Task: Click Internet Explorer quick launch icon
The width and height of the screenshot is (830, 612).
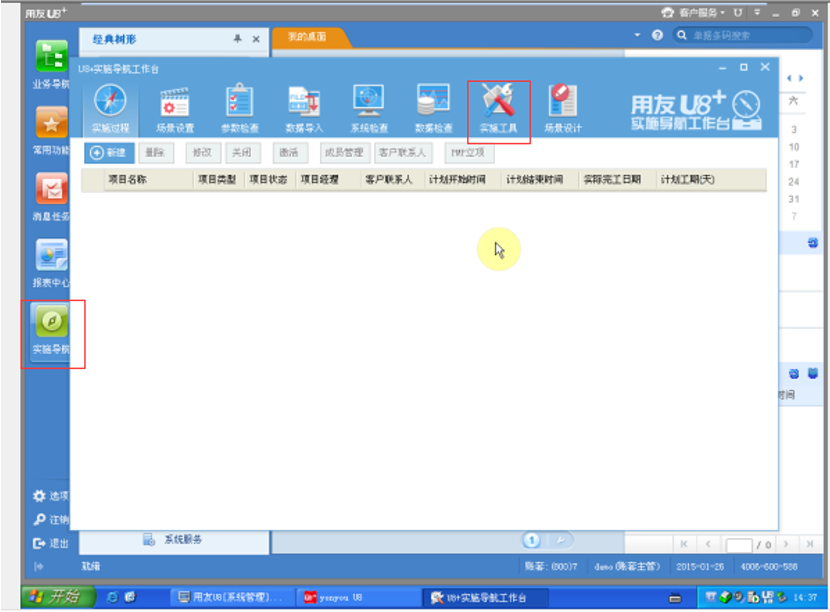Action: pyautogui.click(x=112, y=598)
